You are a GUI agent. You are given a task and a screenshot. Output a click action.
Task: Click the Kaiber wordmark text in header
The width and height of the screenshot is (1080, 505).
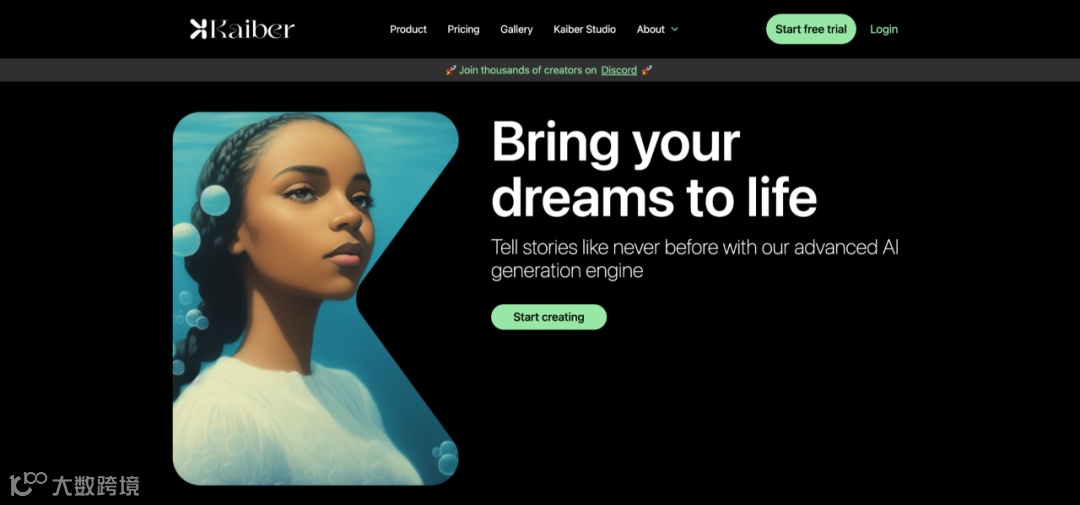point(251,29)
